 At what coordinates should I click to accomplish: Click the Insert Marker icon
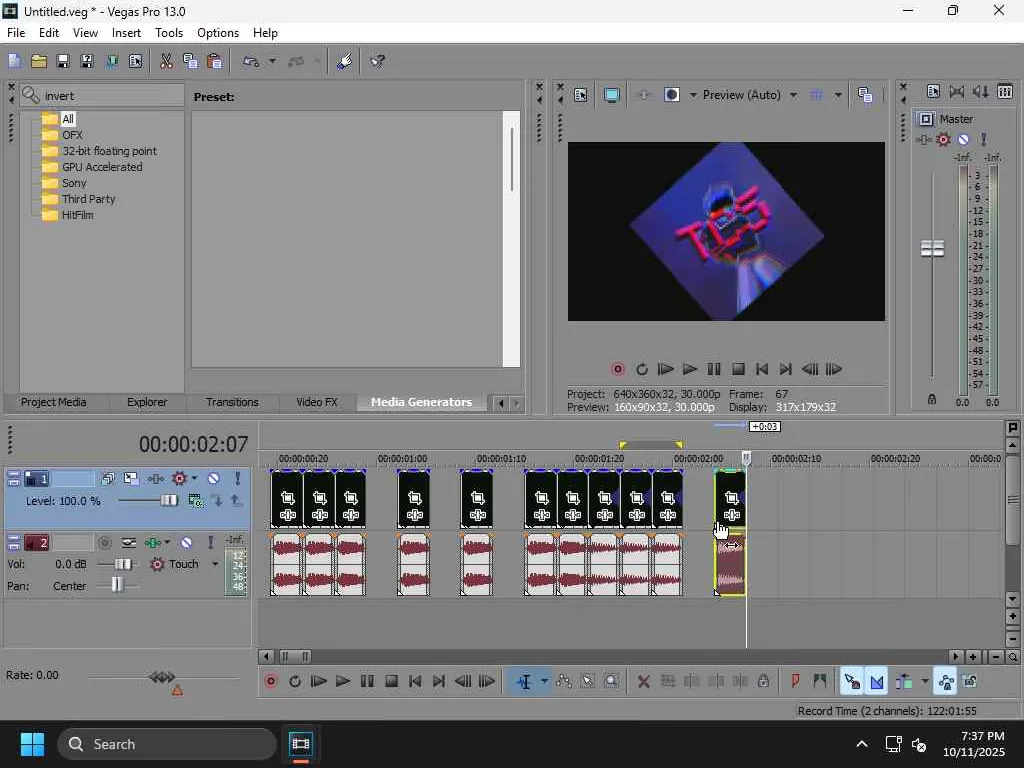[795, 682]
